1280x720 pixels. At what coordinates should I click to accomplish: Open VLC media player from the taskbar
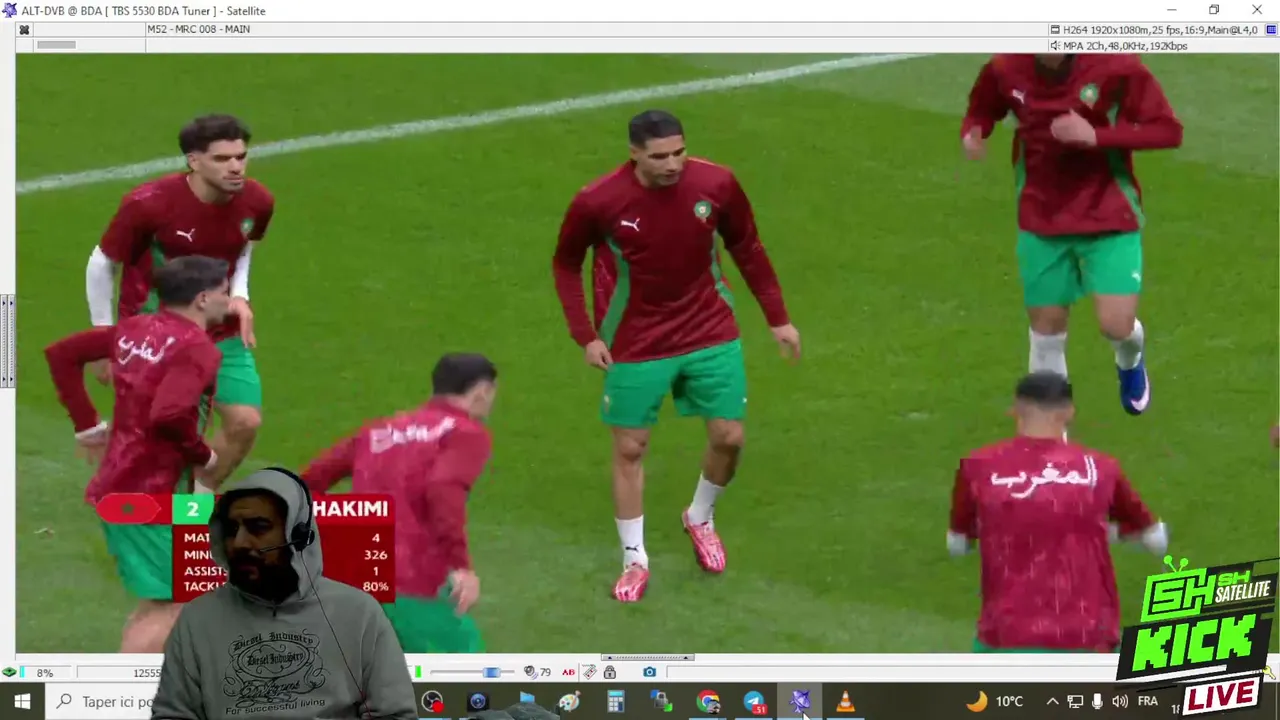coord(845,702)
